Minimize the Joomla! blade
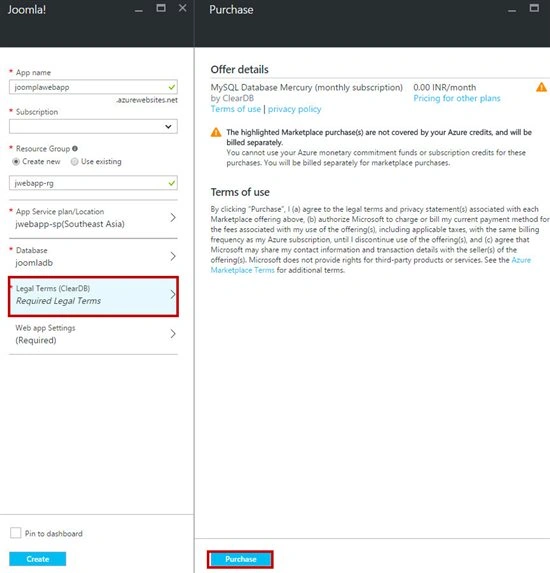This screenshot has width=550, height=573. (x=139, y=11)
